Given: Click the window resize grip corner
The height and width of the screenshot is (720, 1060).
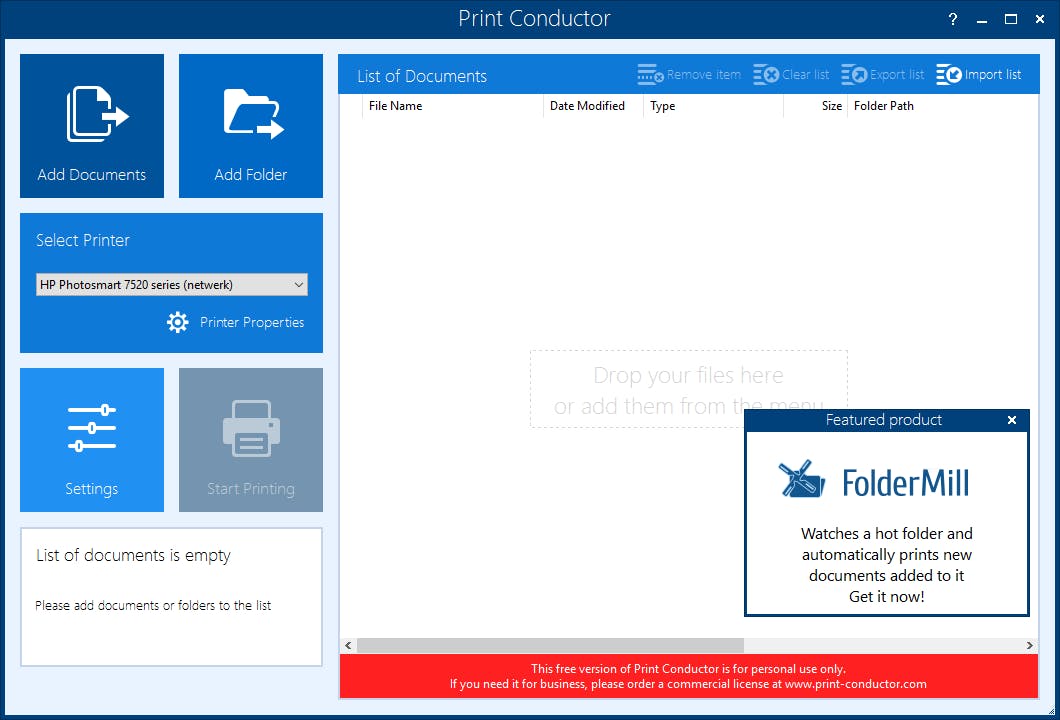Looking at the screenshot, I should pos(1051,711).
